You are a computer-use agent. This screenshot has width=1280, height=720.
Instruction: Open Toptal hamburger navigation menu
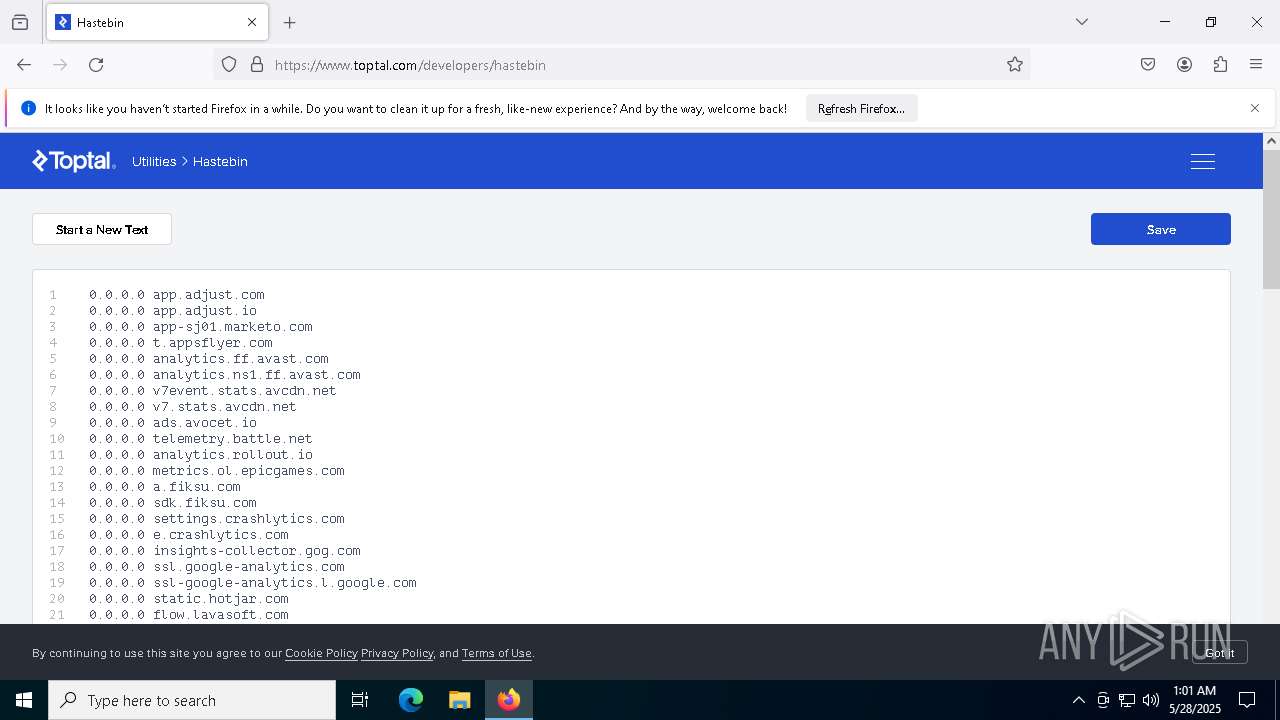pos(1203,161)
